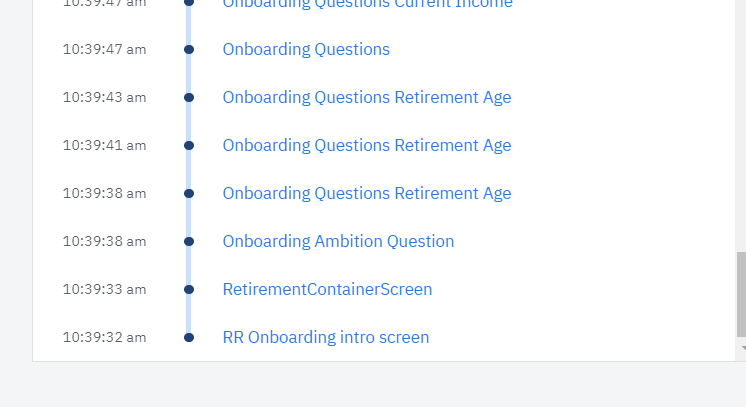Click the scrollbar down arrow
Viewport: 746px width, 407px height.
[741, 349]
